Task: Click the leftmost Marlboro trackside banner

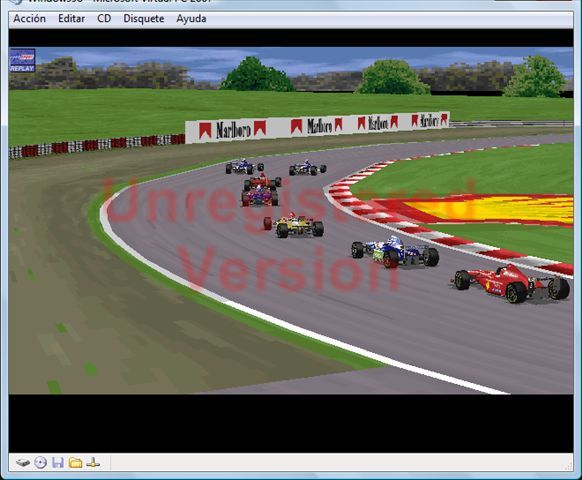Action: click(x=232, y=130)
